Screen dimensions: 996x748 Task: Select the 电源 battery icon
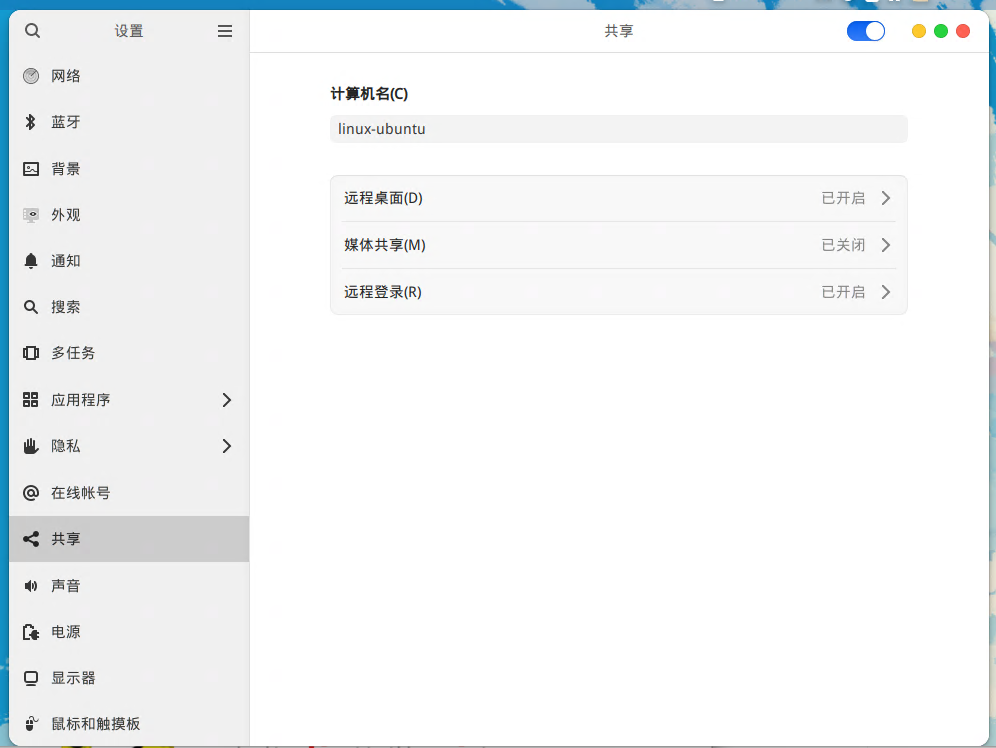pyautogui.click(x=30, y=631)
